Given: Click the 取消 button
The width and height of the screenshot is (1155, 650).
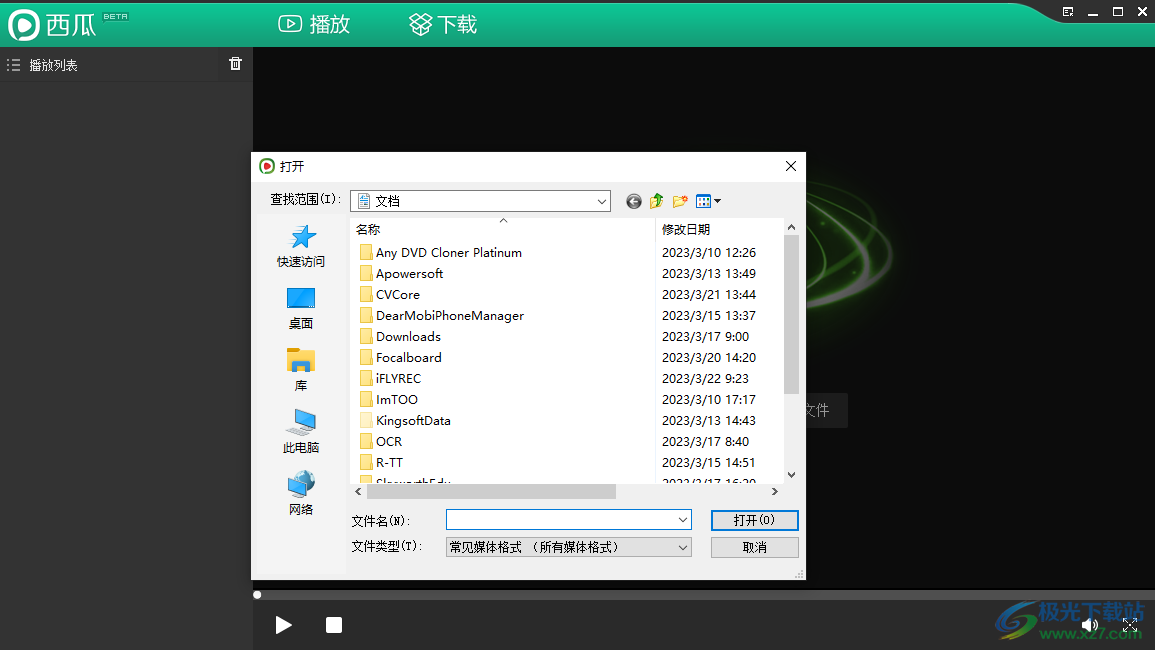Looking at the screenshot, I should coord(754,547).
